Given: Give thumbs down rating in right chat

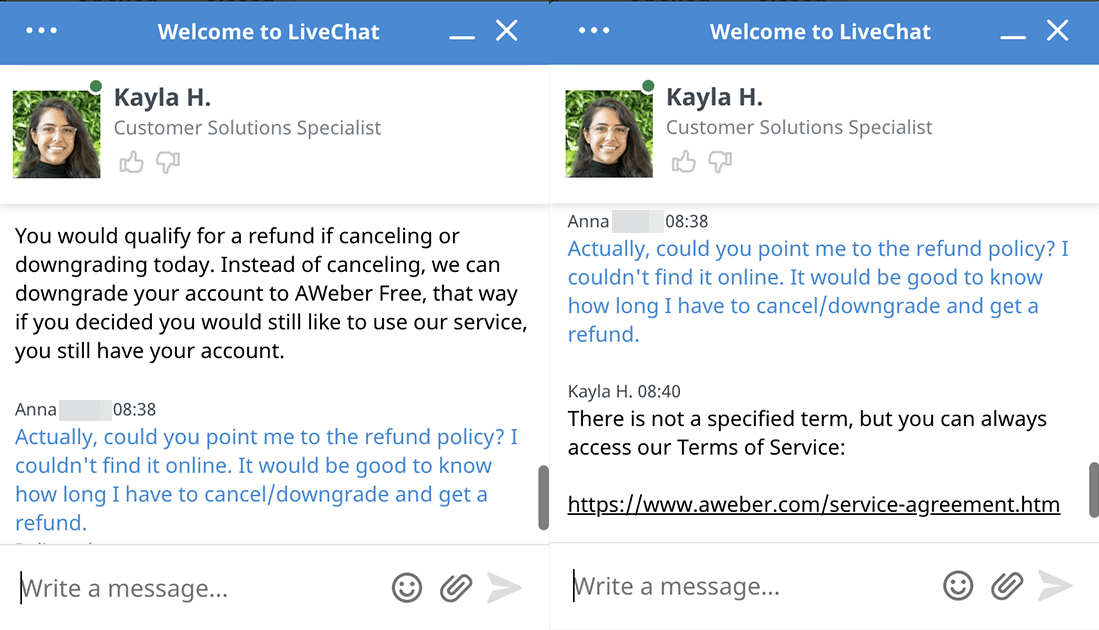Looking at the screenshot, I should click(721, 162).
